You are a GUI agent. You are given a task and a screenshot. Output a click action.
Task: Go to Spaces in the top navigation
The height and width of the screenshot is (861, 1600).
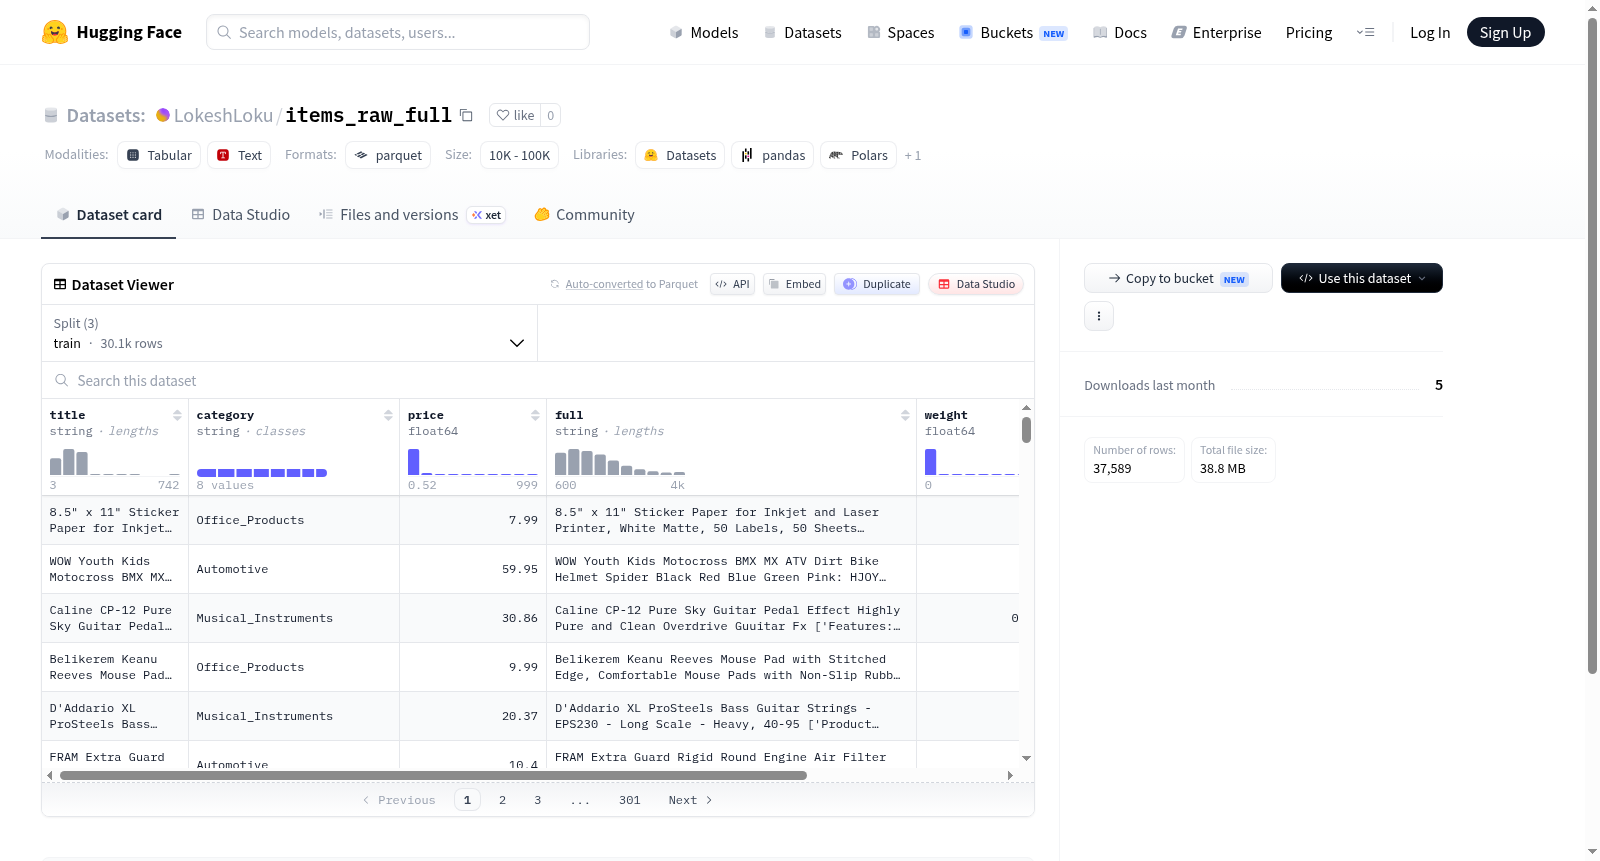pos(901,33)
